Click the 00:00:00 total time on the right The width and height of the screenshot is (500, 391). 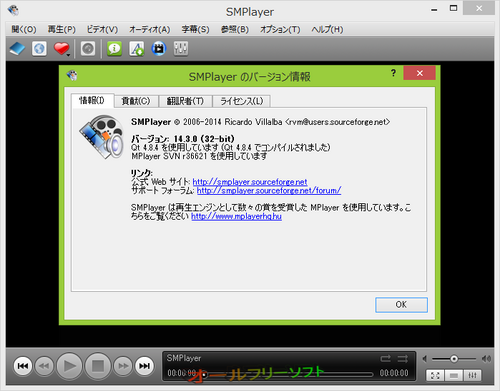tap(394, 373)
